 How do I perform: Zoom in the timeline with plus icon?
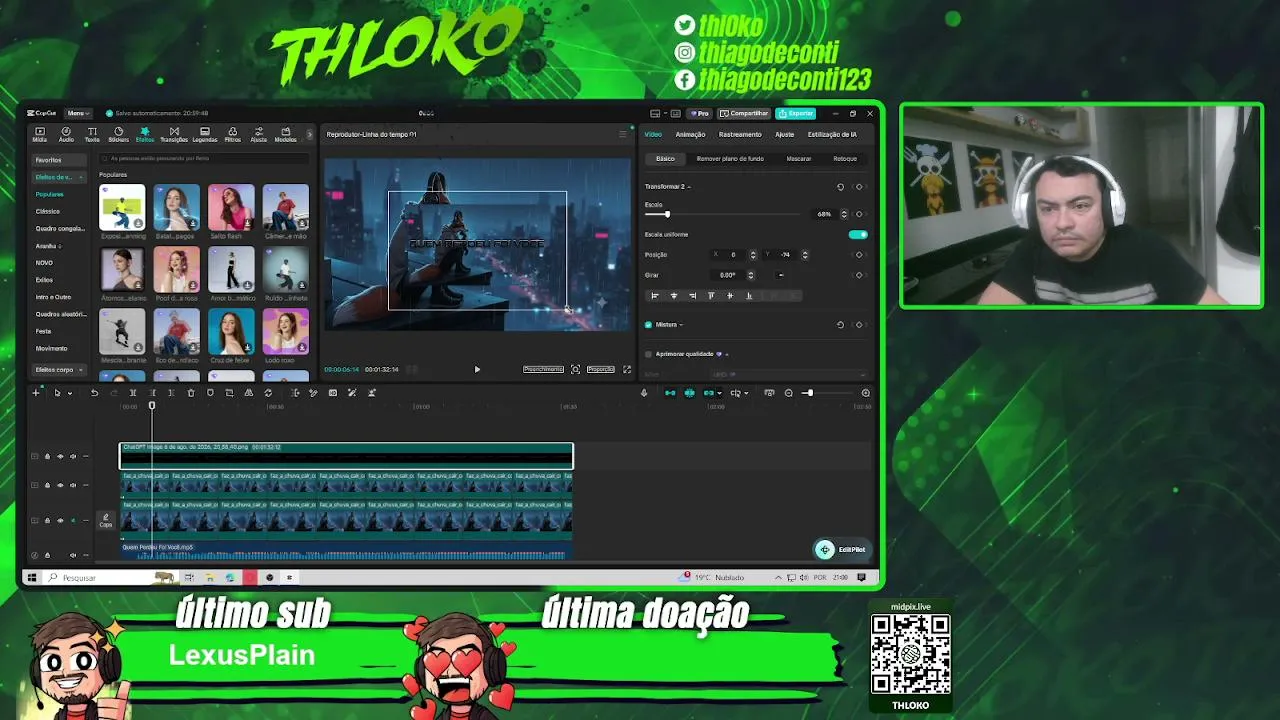pos(866,393)
